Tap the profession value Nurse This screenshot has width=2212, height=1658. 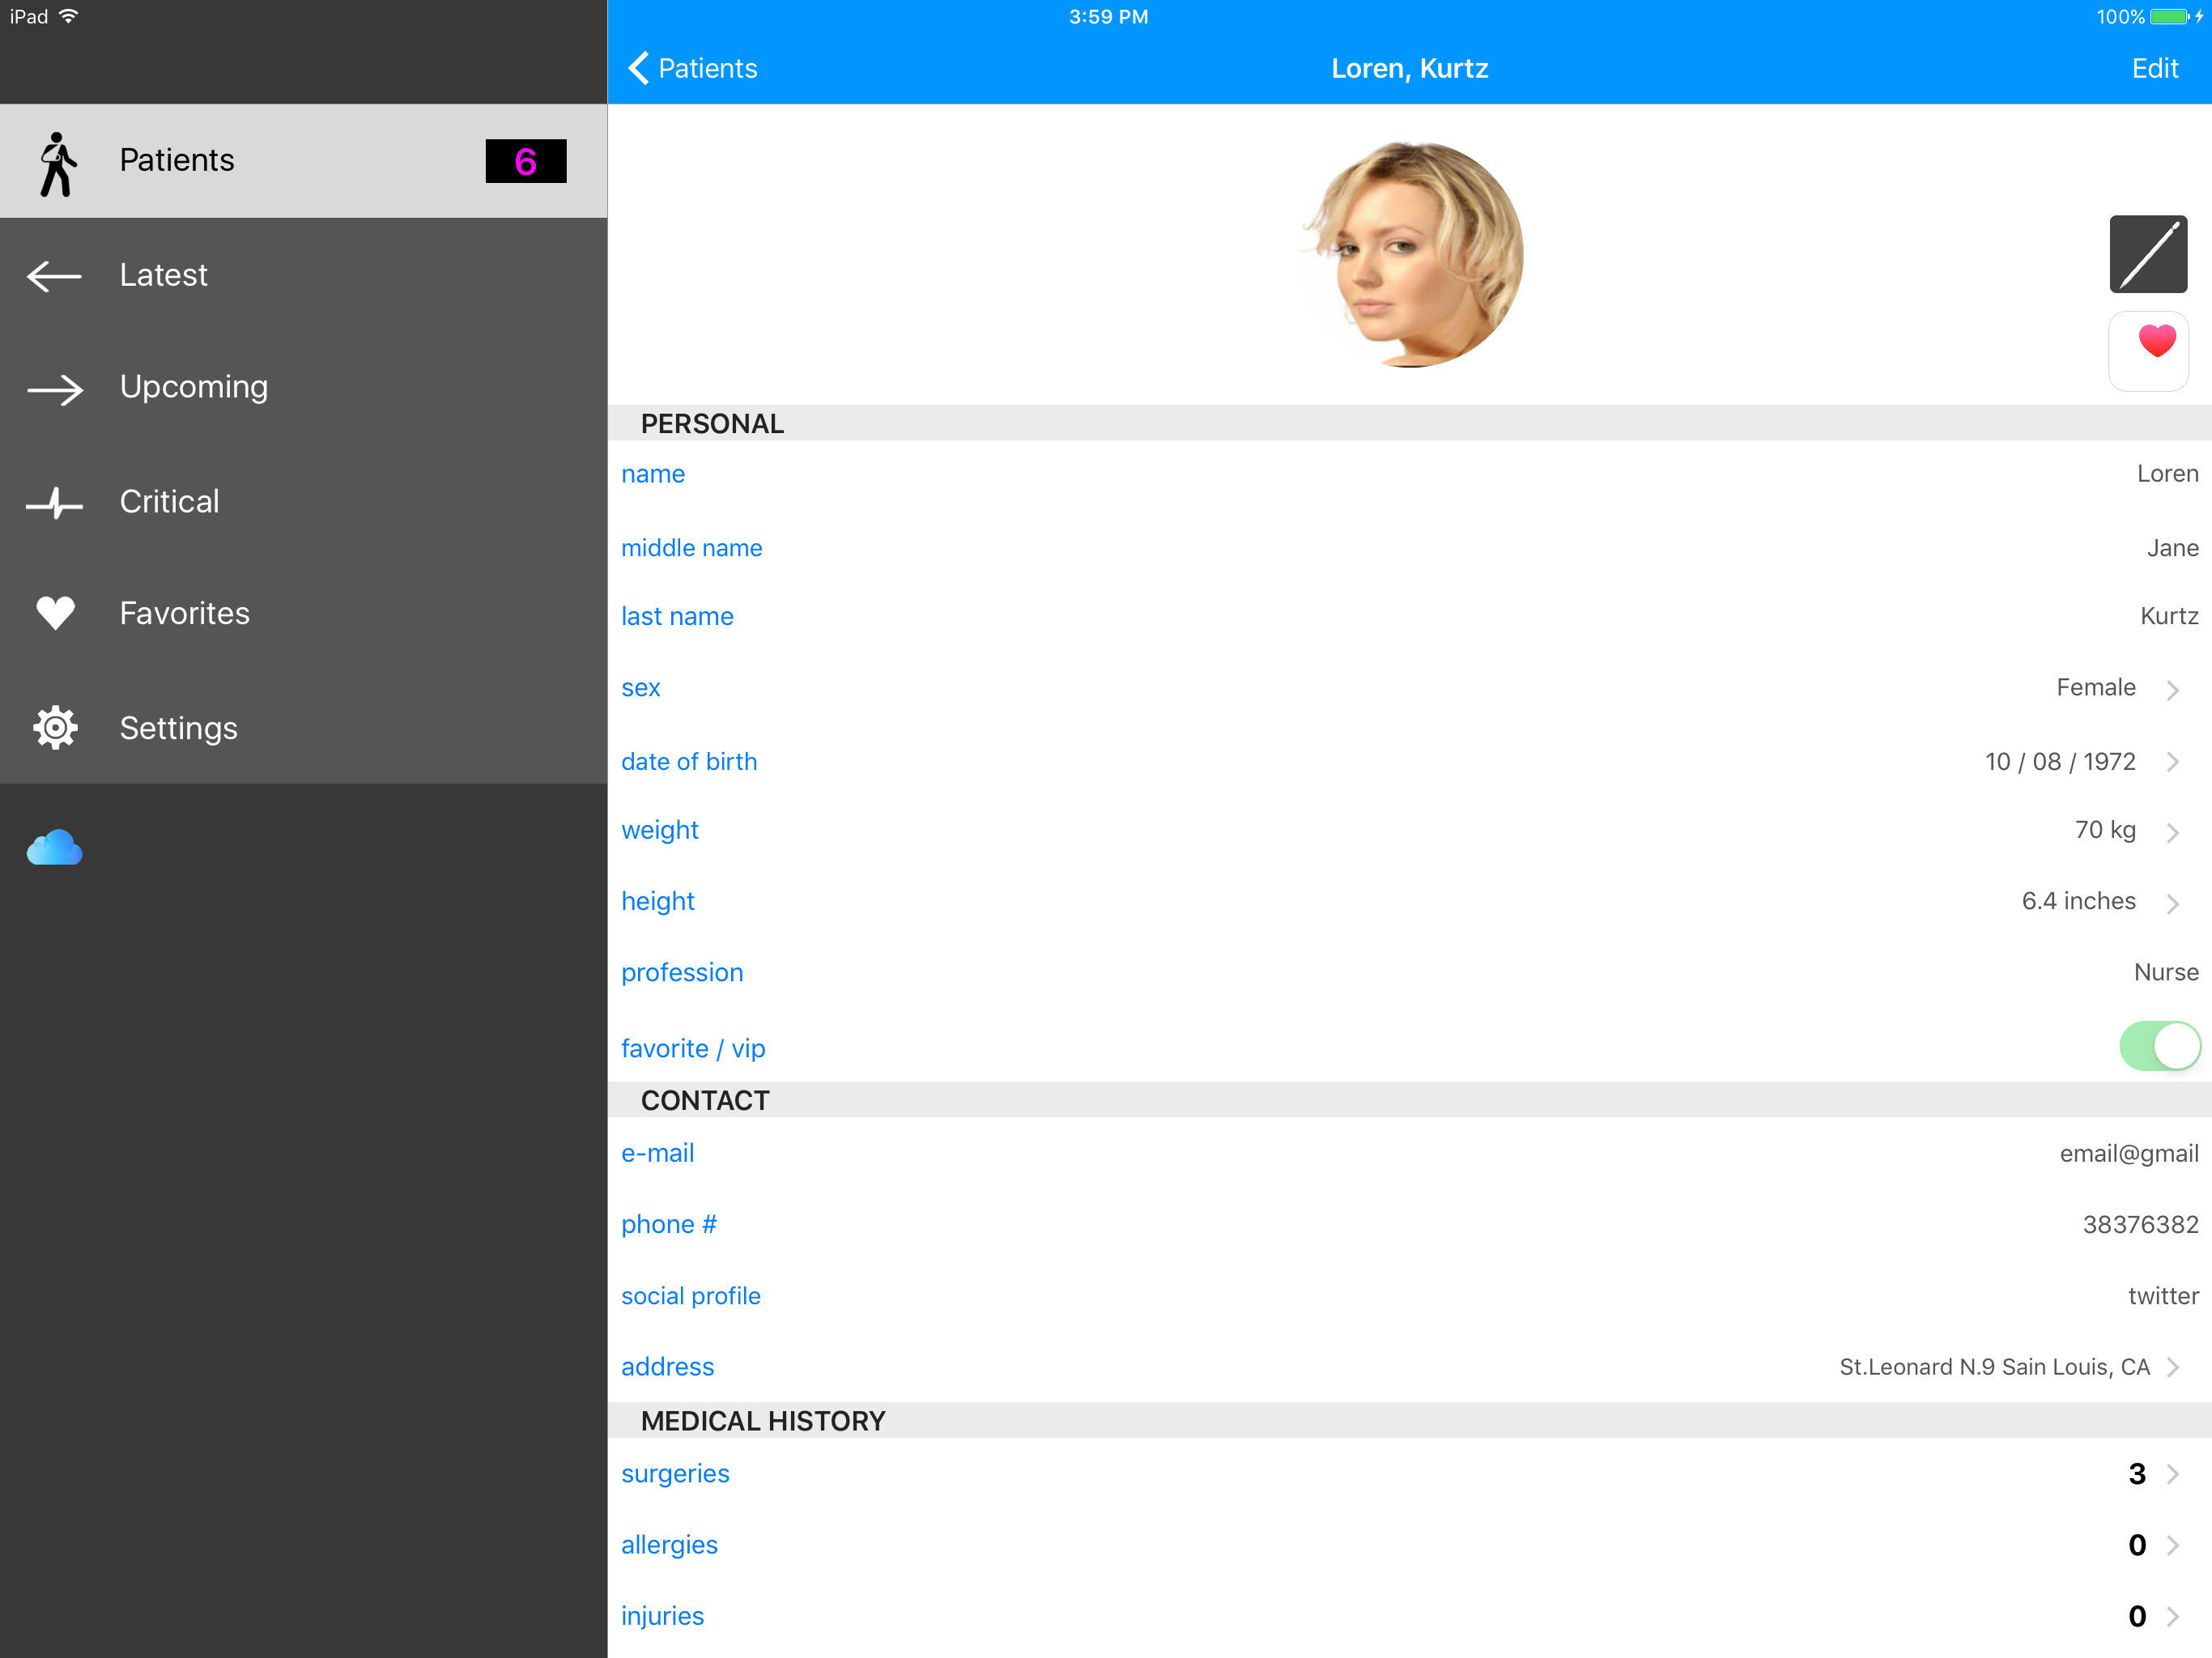2166,972
